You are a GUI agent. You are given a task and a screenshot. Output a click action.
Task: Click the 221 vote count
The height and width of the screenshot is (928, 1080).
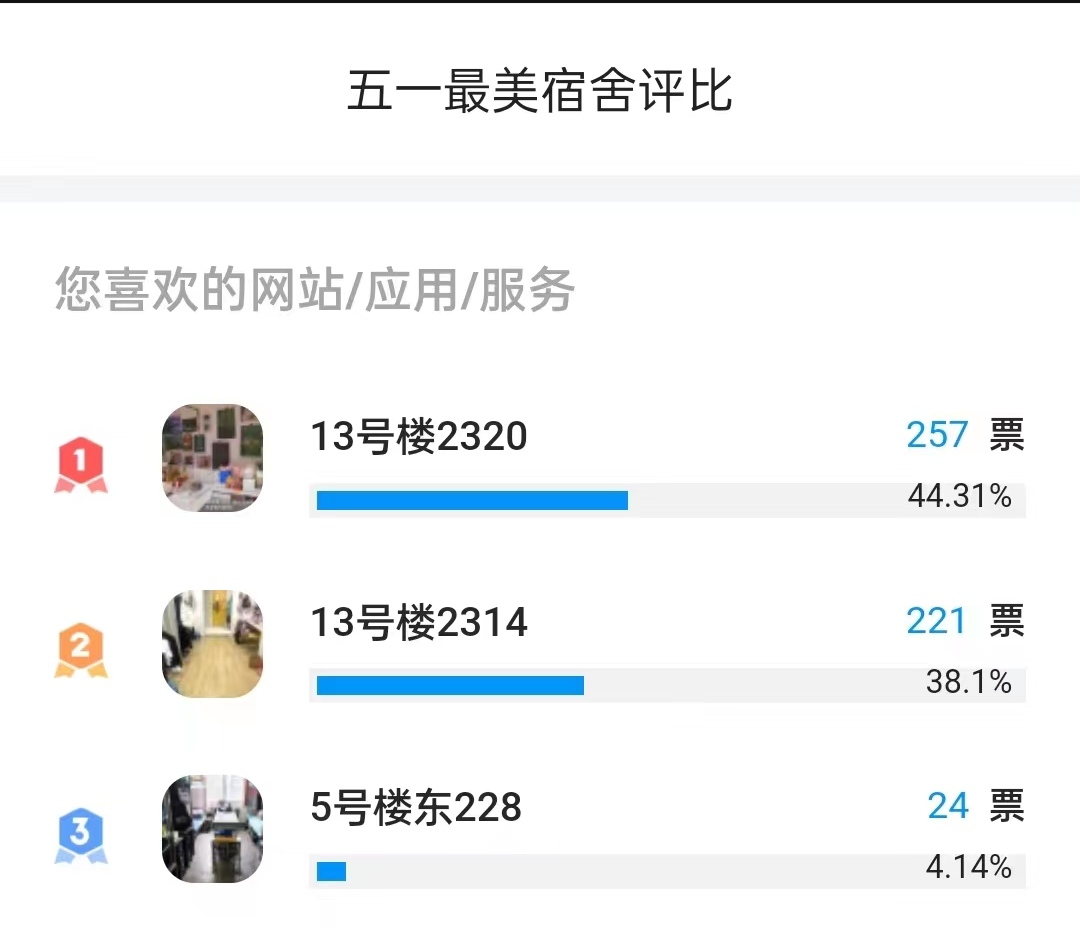(936, 621)
